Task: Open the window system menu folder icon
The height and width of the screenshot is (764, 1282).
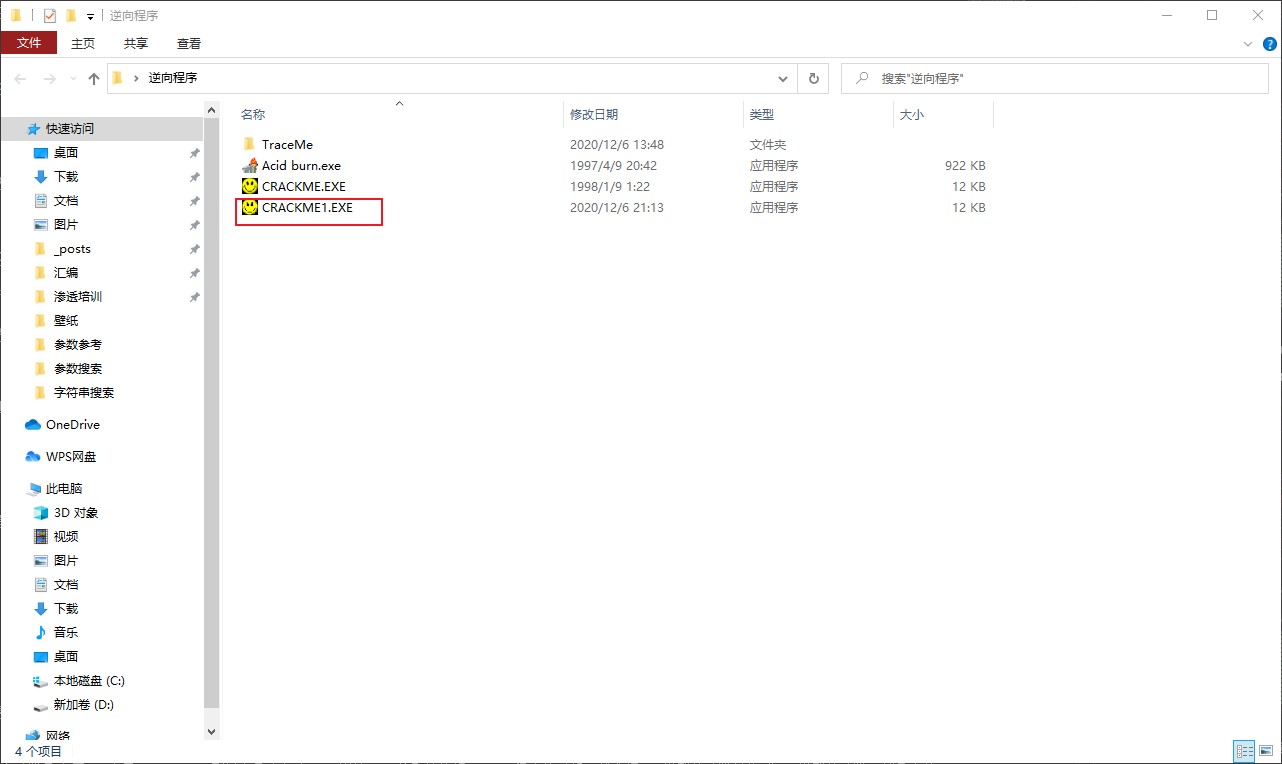Action: pos(15,15)
